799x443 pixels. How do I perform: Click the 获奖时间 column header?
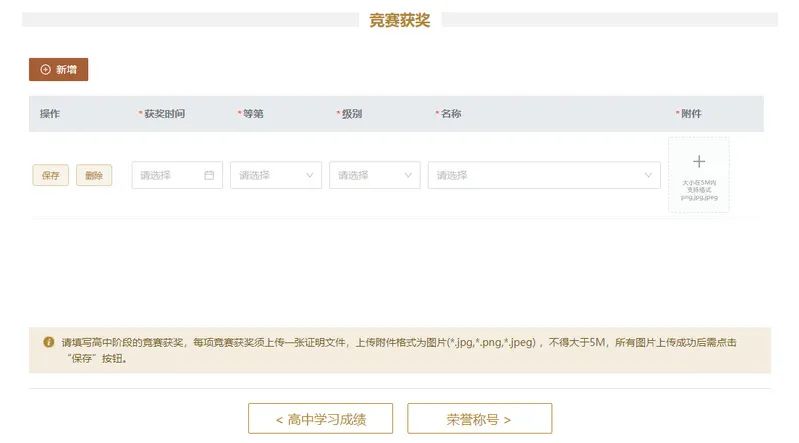[x=164, y=114]
